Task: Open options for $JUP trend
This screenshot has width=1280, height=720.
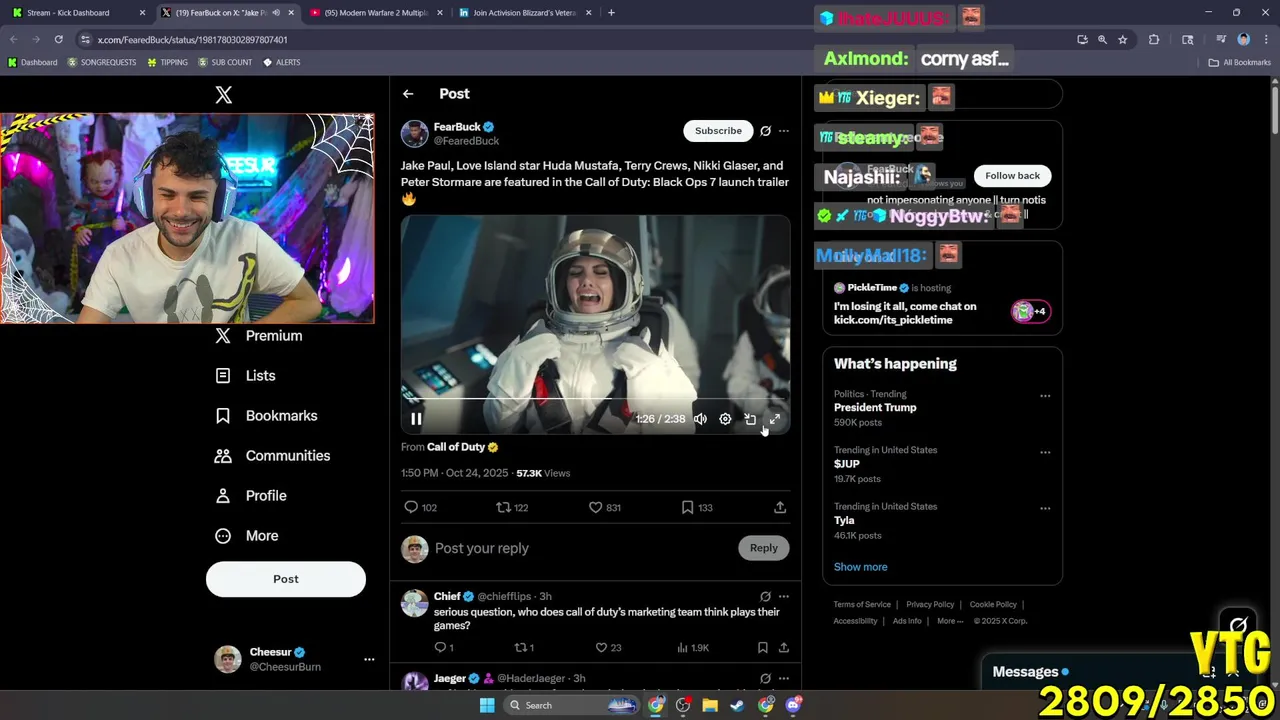Action: coord(1045,452)
